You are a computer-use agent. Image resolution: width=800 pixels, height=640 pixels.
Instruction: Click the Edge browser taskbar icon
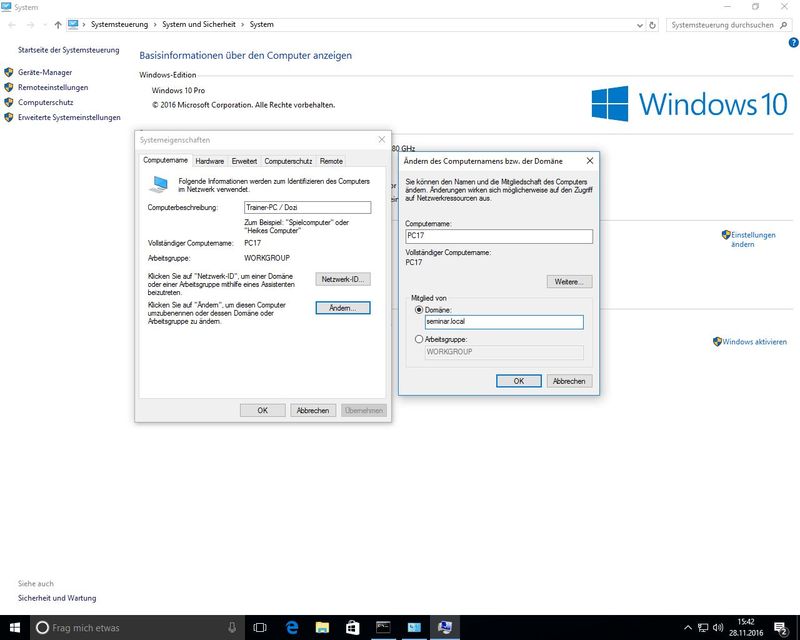tap(293, 627)
